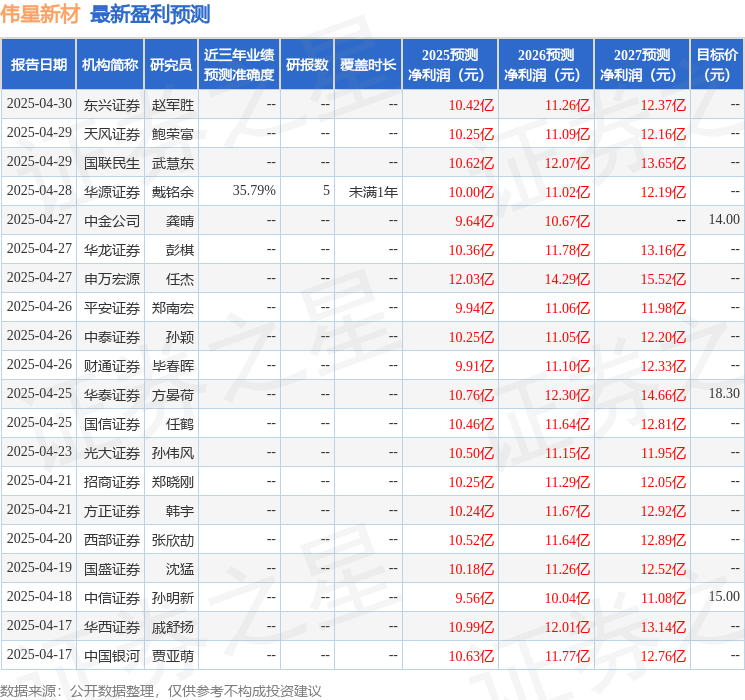Screen dimensions: 745x700
Task: Select value 9.64亿 in 中金公司 row
Action: pyautogui.click(x=475, y=221)
